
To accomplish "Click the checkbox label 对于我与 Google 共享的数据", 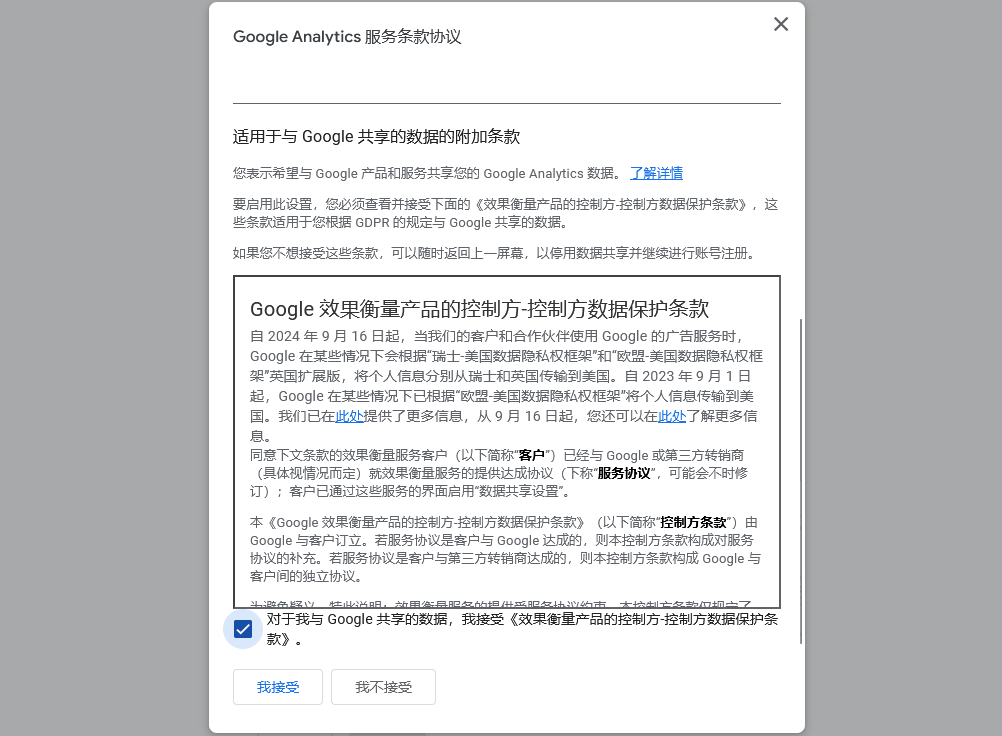I will pos(522,629).
